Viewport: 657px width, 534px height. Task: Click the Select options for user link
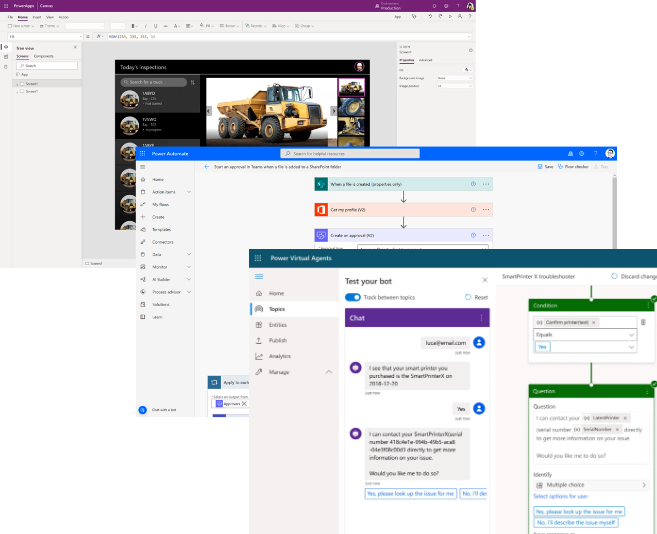coord(560,496)
